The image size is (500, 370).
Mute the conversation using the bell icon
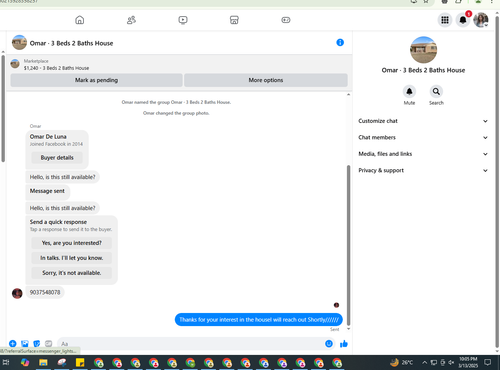click(409, 91)
